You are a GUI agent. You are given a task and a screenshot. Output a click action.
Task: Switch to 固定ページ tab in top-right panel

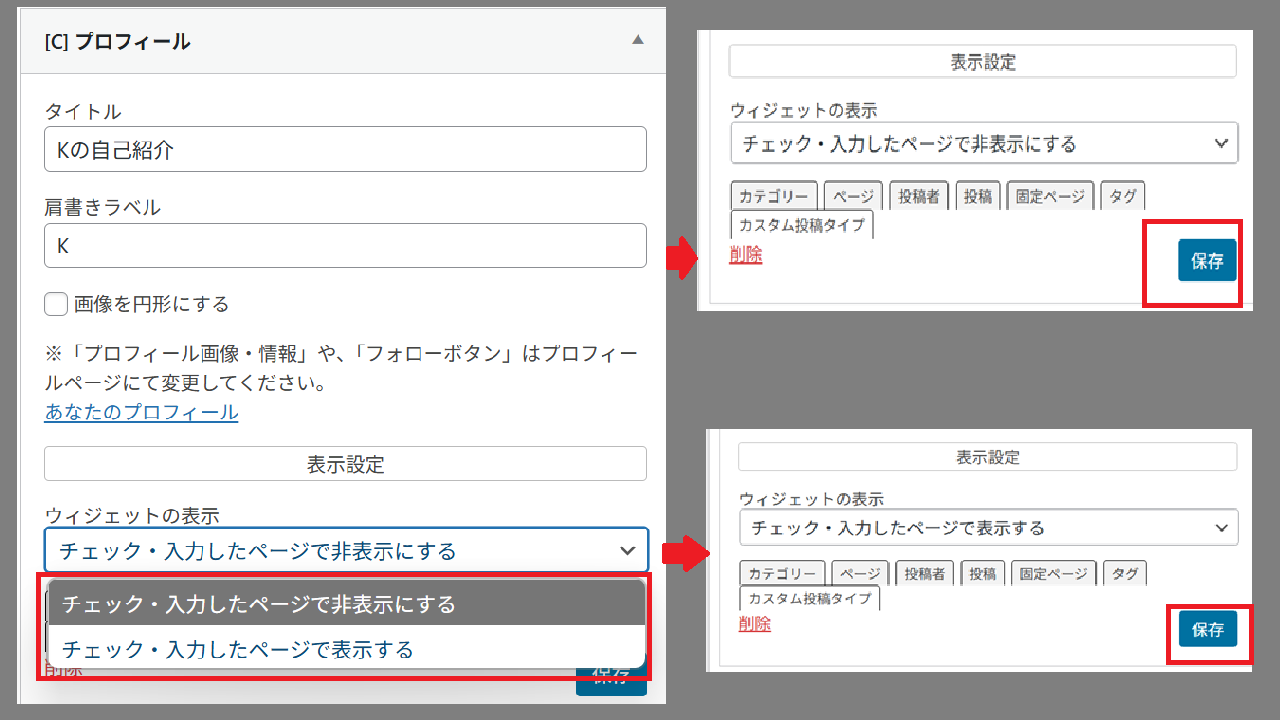coord(1050,196)
